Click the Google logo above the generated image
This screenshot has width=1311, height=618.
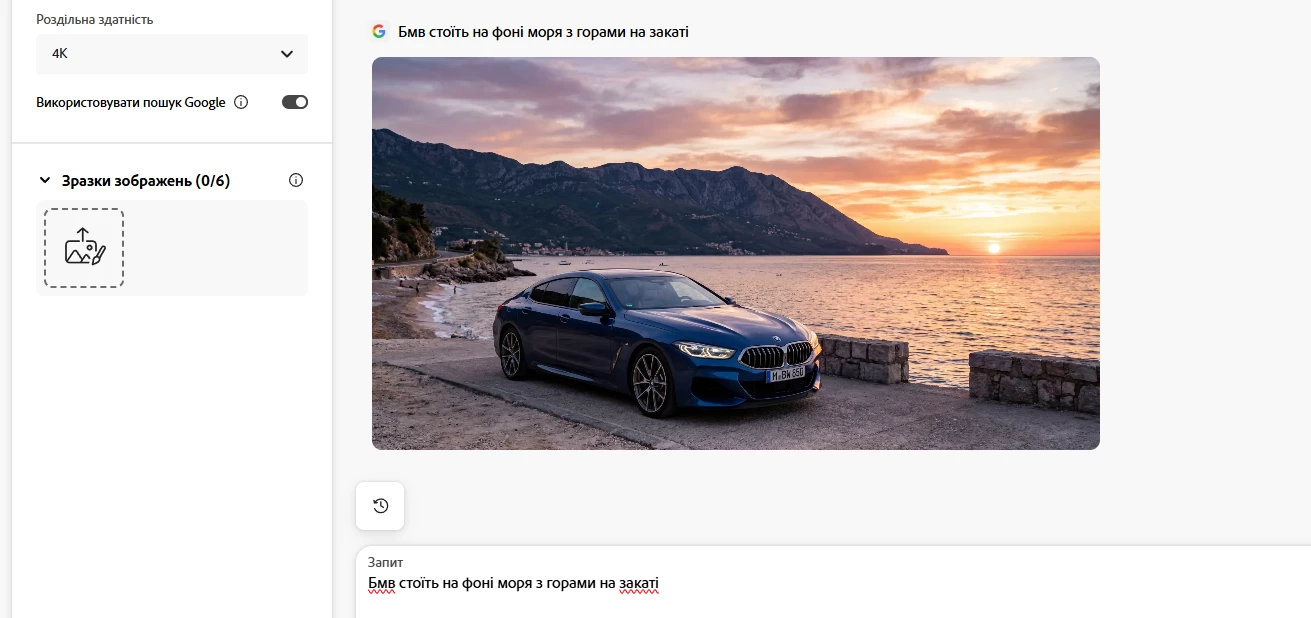[x=379, y=32]
